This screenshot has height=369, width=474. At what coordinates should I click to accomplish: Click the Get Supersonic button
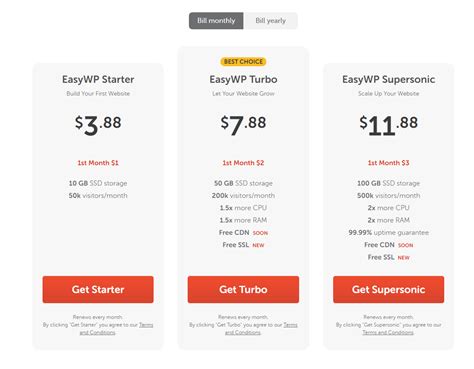point(388,289)
